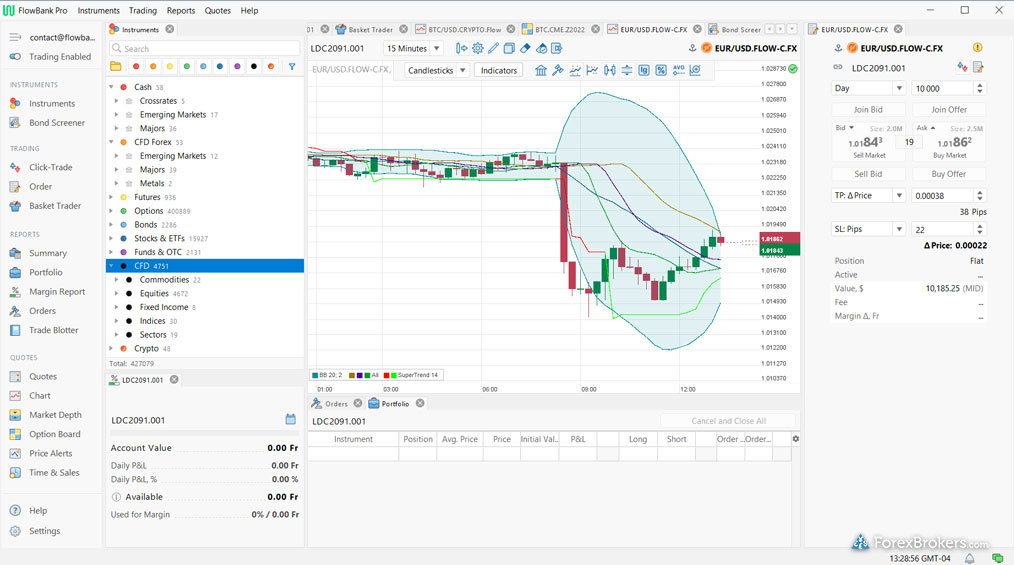Click the calendar icon in account panel
1014x565 pixels.
coord(290,420)
